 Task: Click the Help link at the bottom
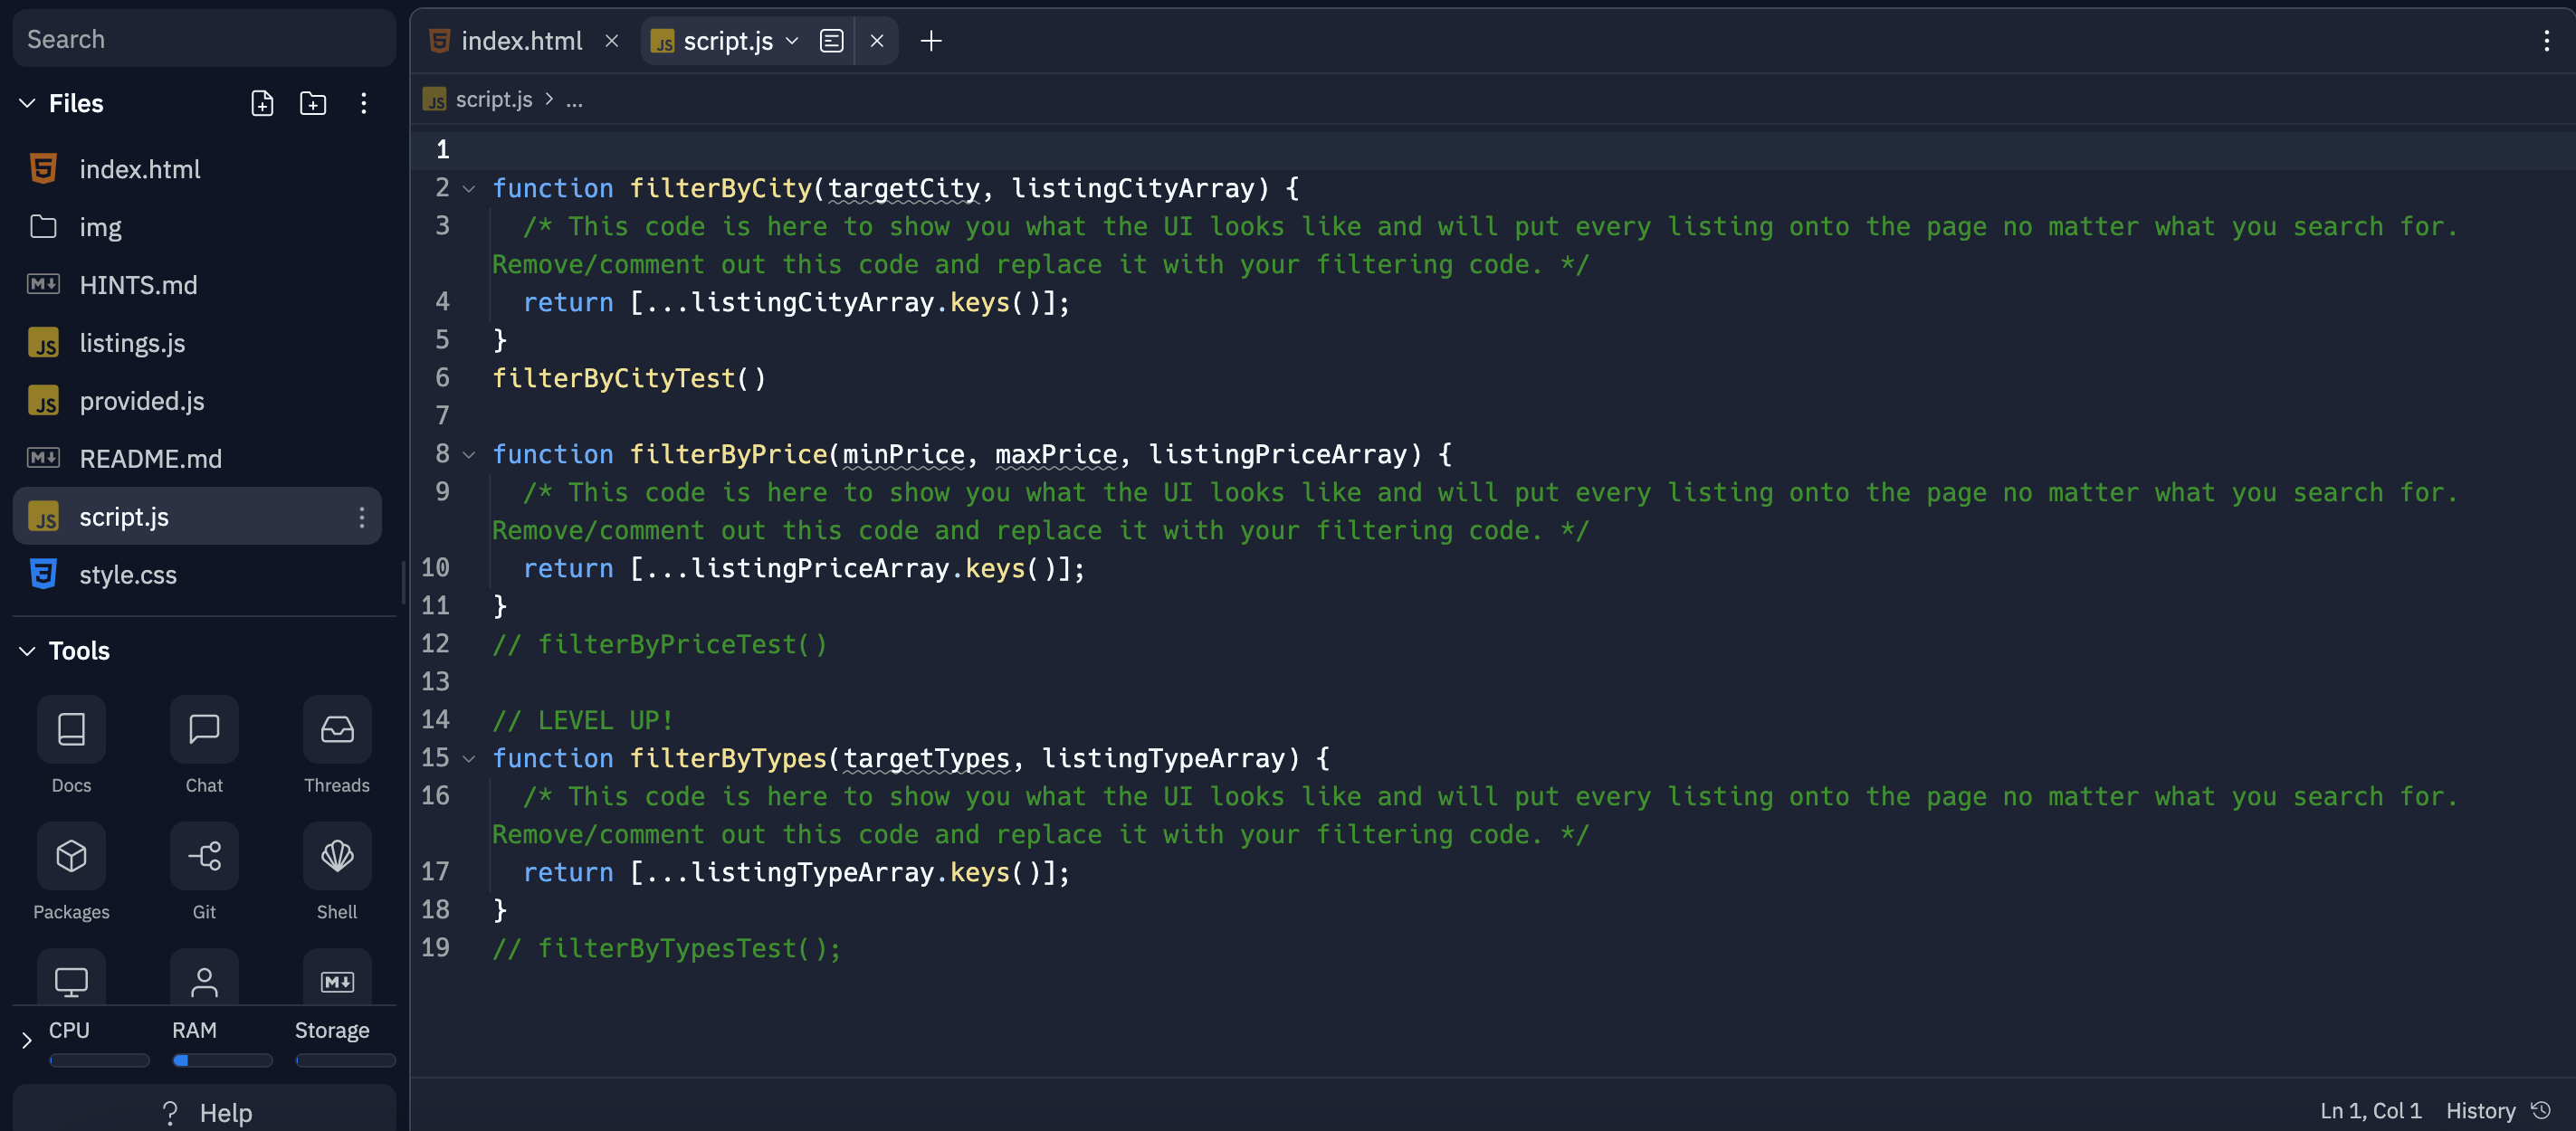(x=204, y=1112)
